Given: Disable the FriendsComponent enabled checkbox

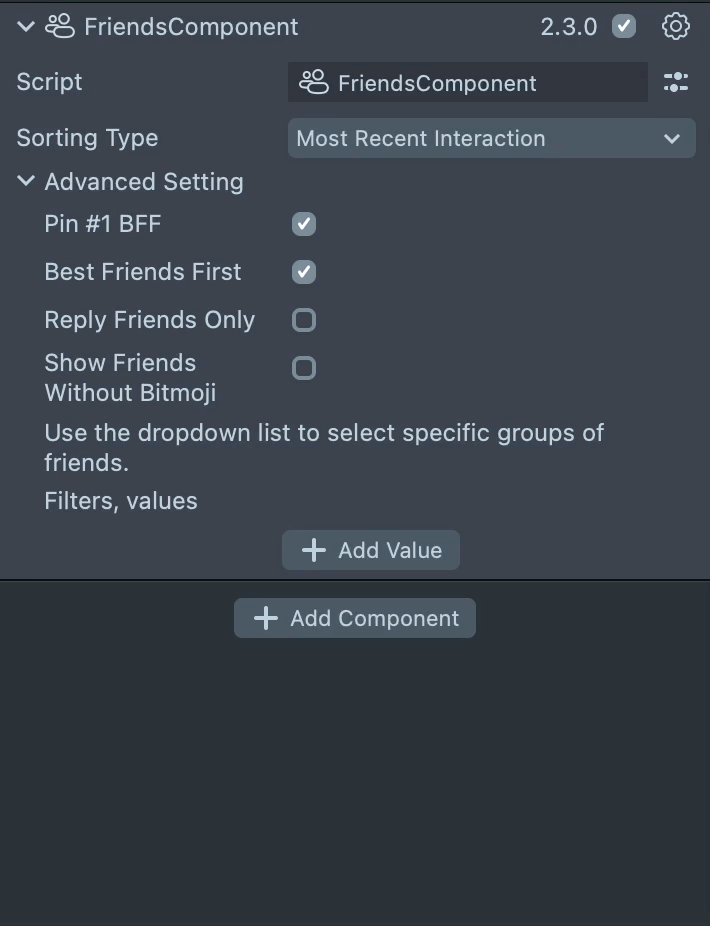Looking at the screenshot, I should coord(624,27).
